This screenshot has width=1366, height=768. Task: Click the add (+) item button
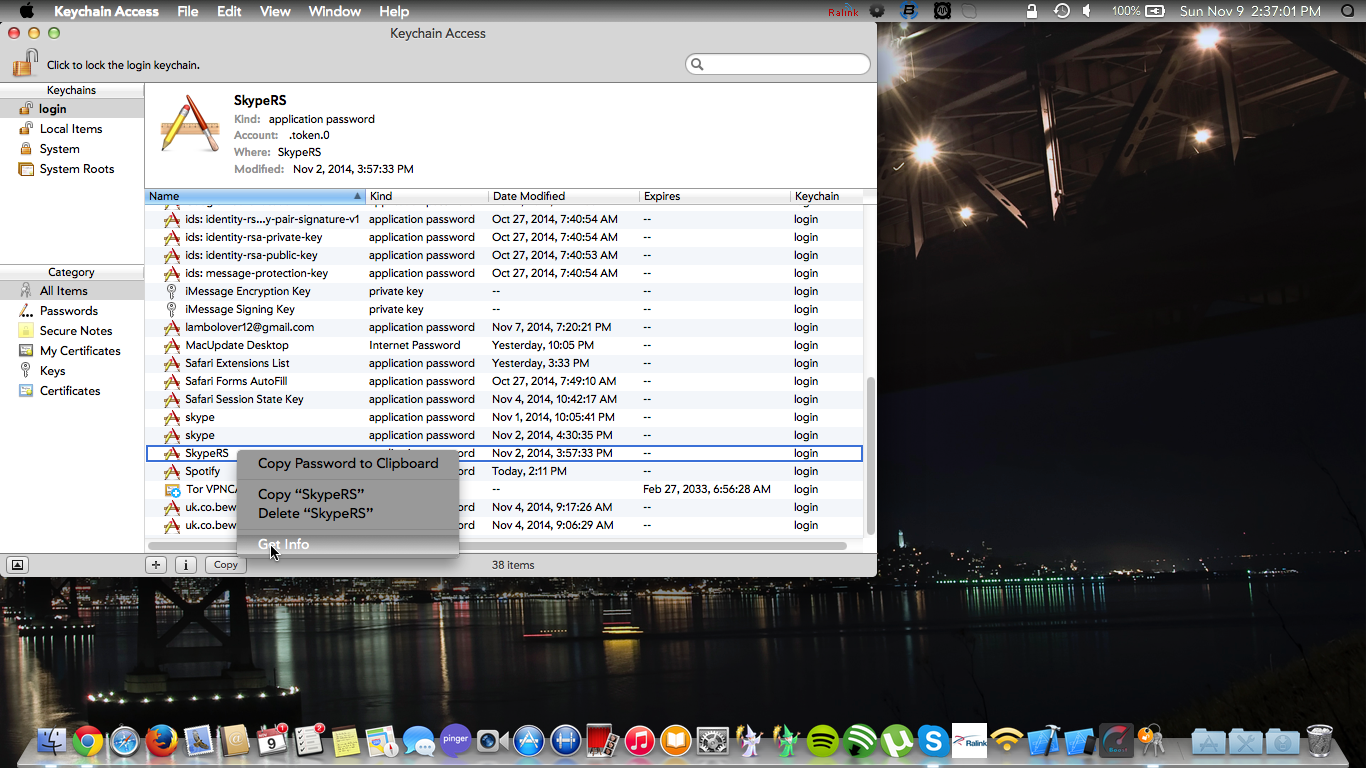(156, 565)
